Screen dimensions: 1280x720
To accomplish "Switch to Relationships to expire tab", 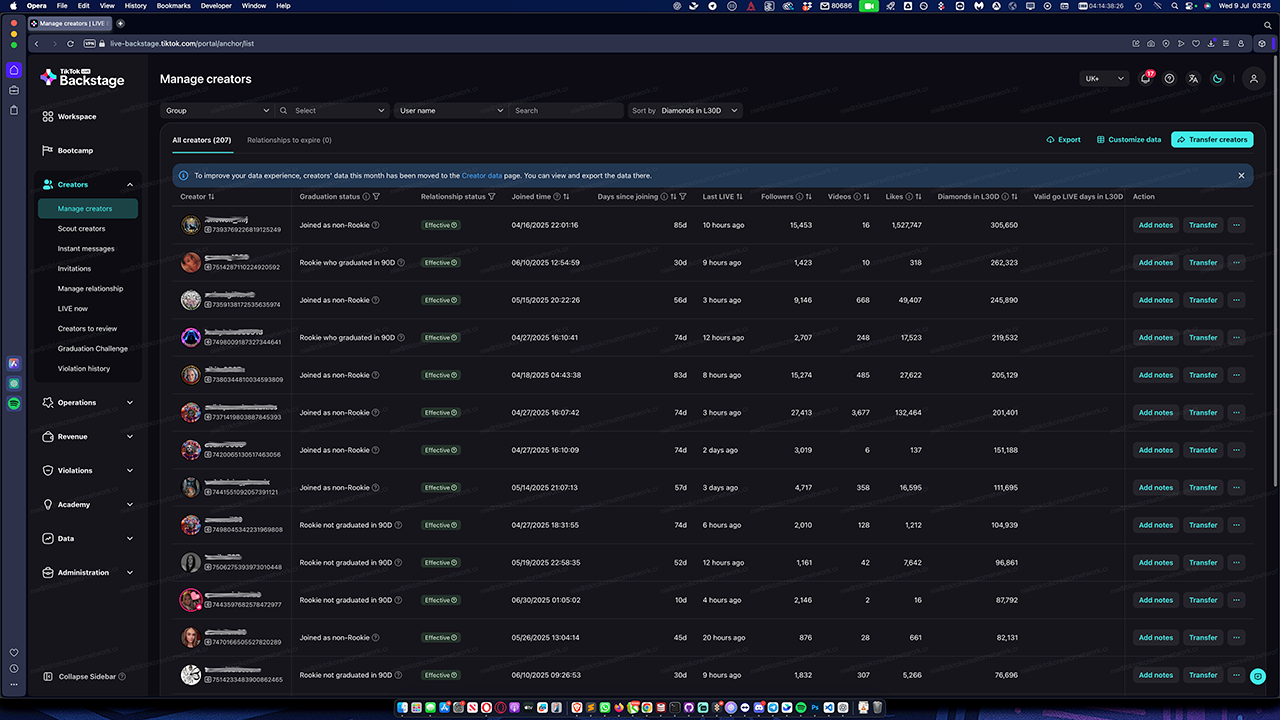I will tap(289, 140).
